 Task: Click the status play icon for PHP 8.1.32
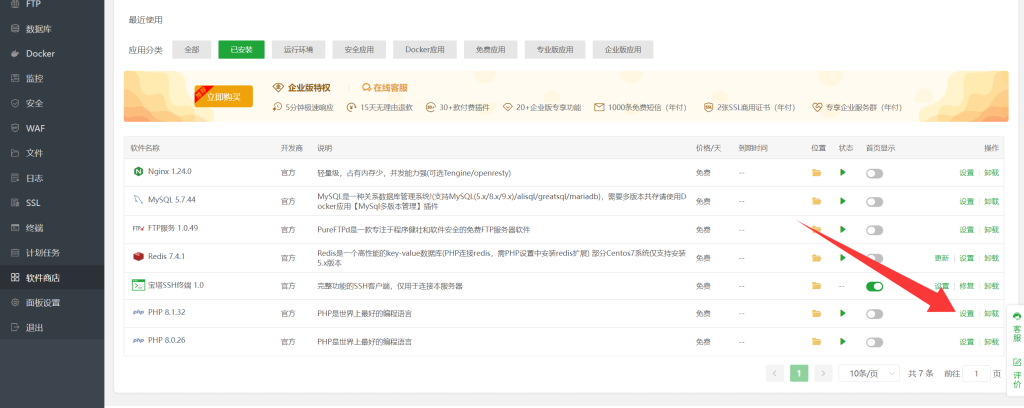point(843,313)
